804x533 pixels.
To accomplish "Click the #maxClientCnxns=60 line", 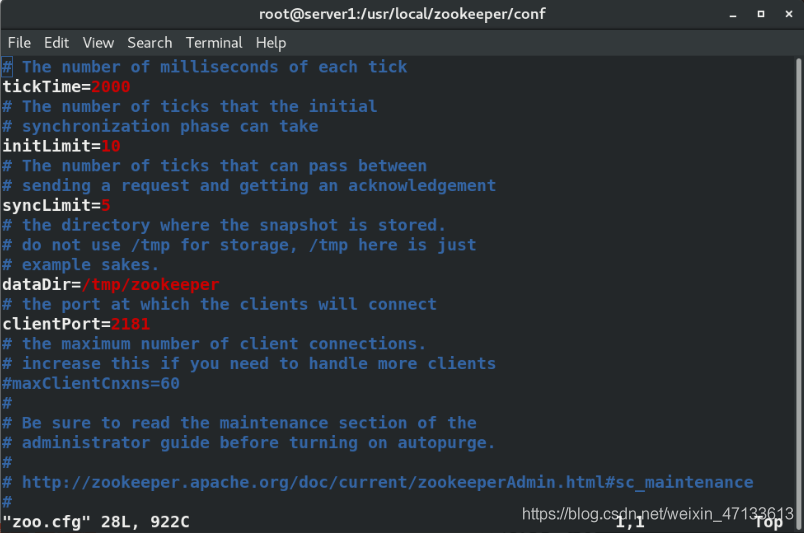I will click(x=91, y=384).
